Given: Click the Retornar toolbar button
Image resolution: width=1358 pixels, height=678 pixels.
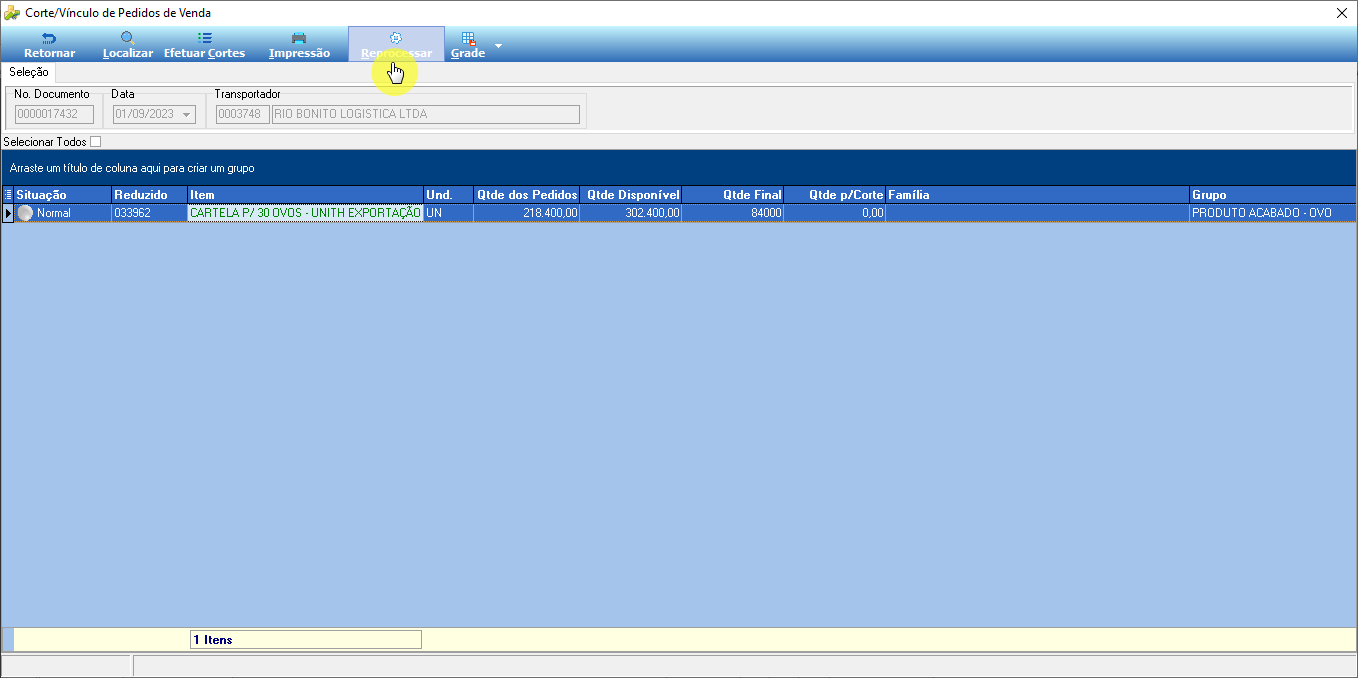Looking at the screenshot, I should [x=49, y=45].
